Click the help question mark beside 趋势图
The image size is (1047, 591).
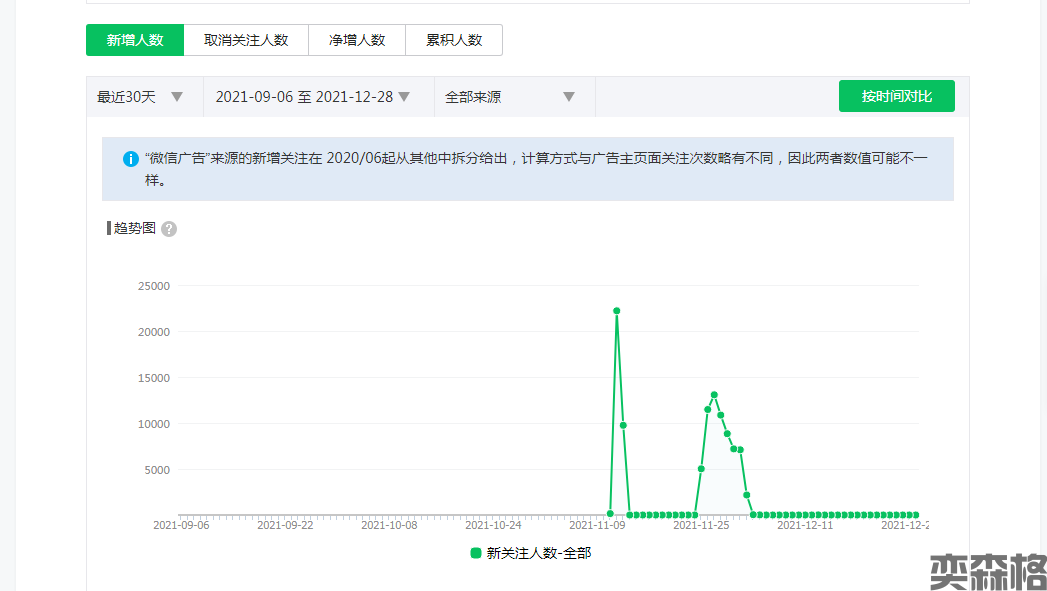tap(169, 229)
